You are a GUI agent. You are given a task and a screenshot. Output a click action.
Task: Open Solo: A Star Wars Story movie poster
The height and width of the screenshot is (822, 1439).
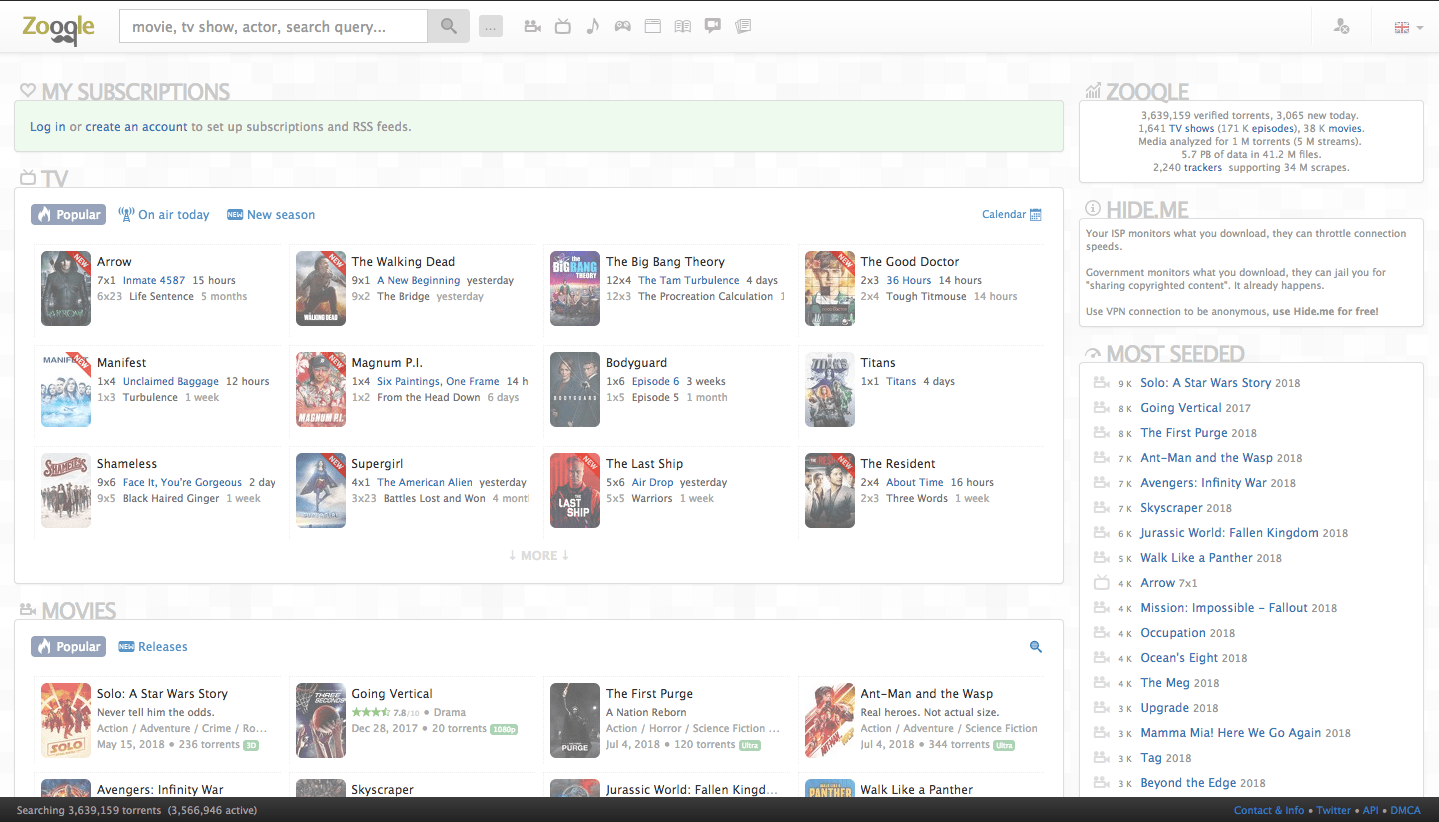66,720
